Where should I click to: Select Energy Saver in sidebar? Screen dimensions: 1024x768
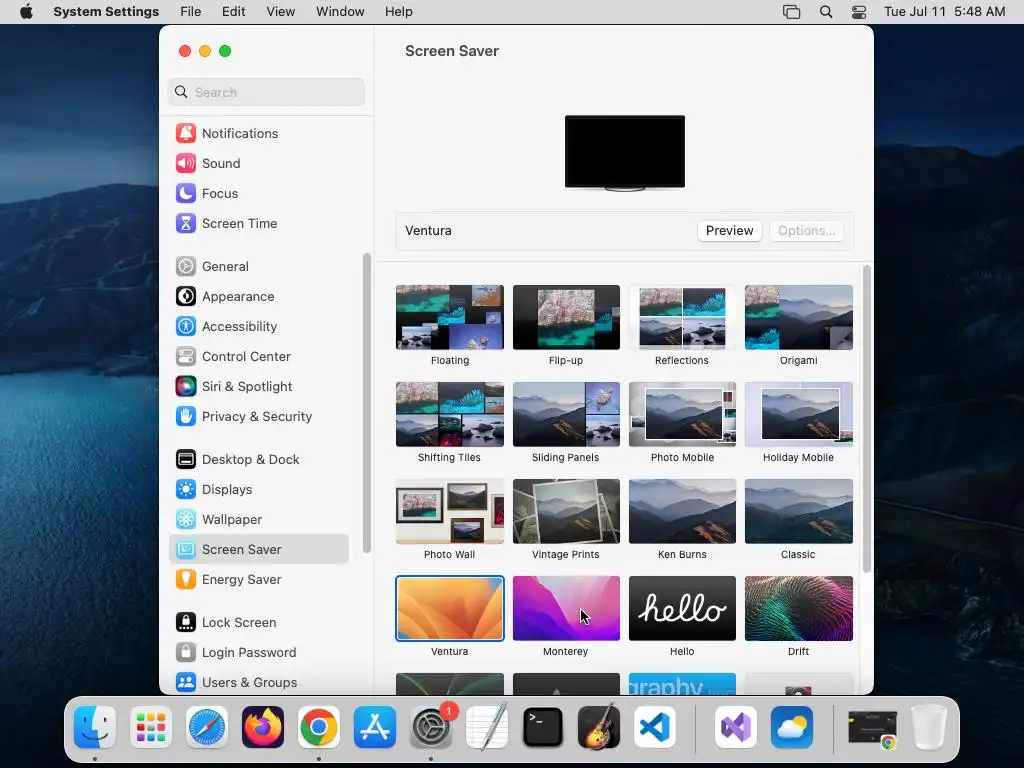pos(259,580)
